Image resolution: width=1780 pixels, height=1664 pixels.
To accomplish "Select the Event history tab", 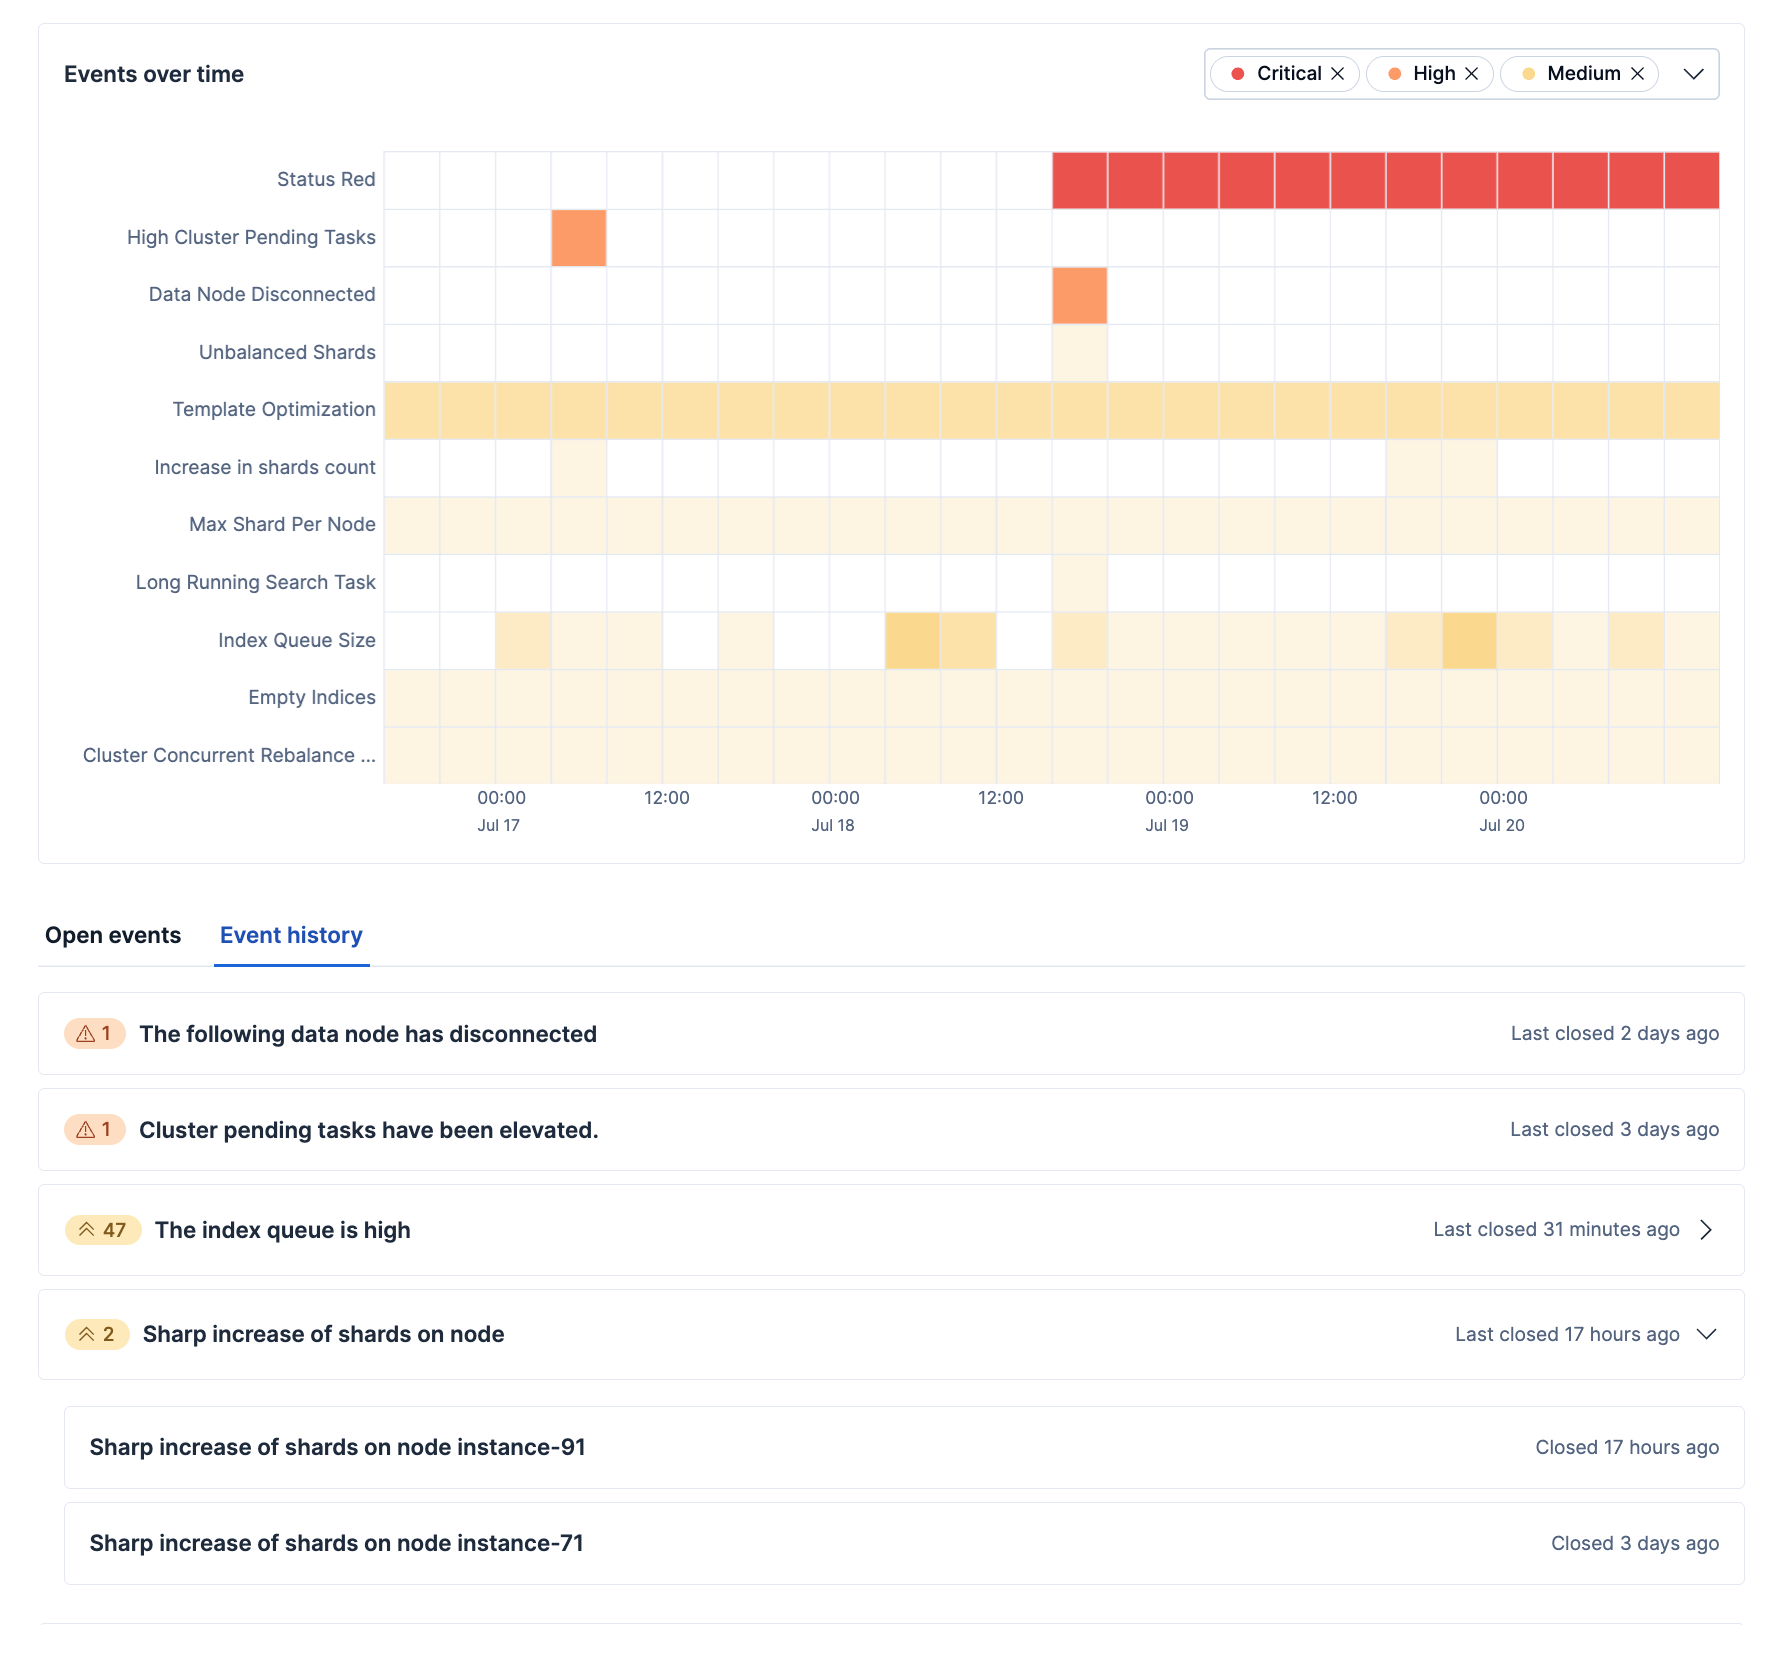I will (291, 935).
